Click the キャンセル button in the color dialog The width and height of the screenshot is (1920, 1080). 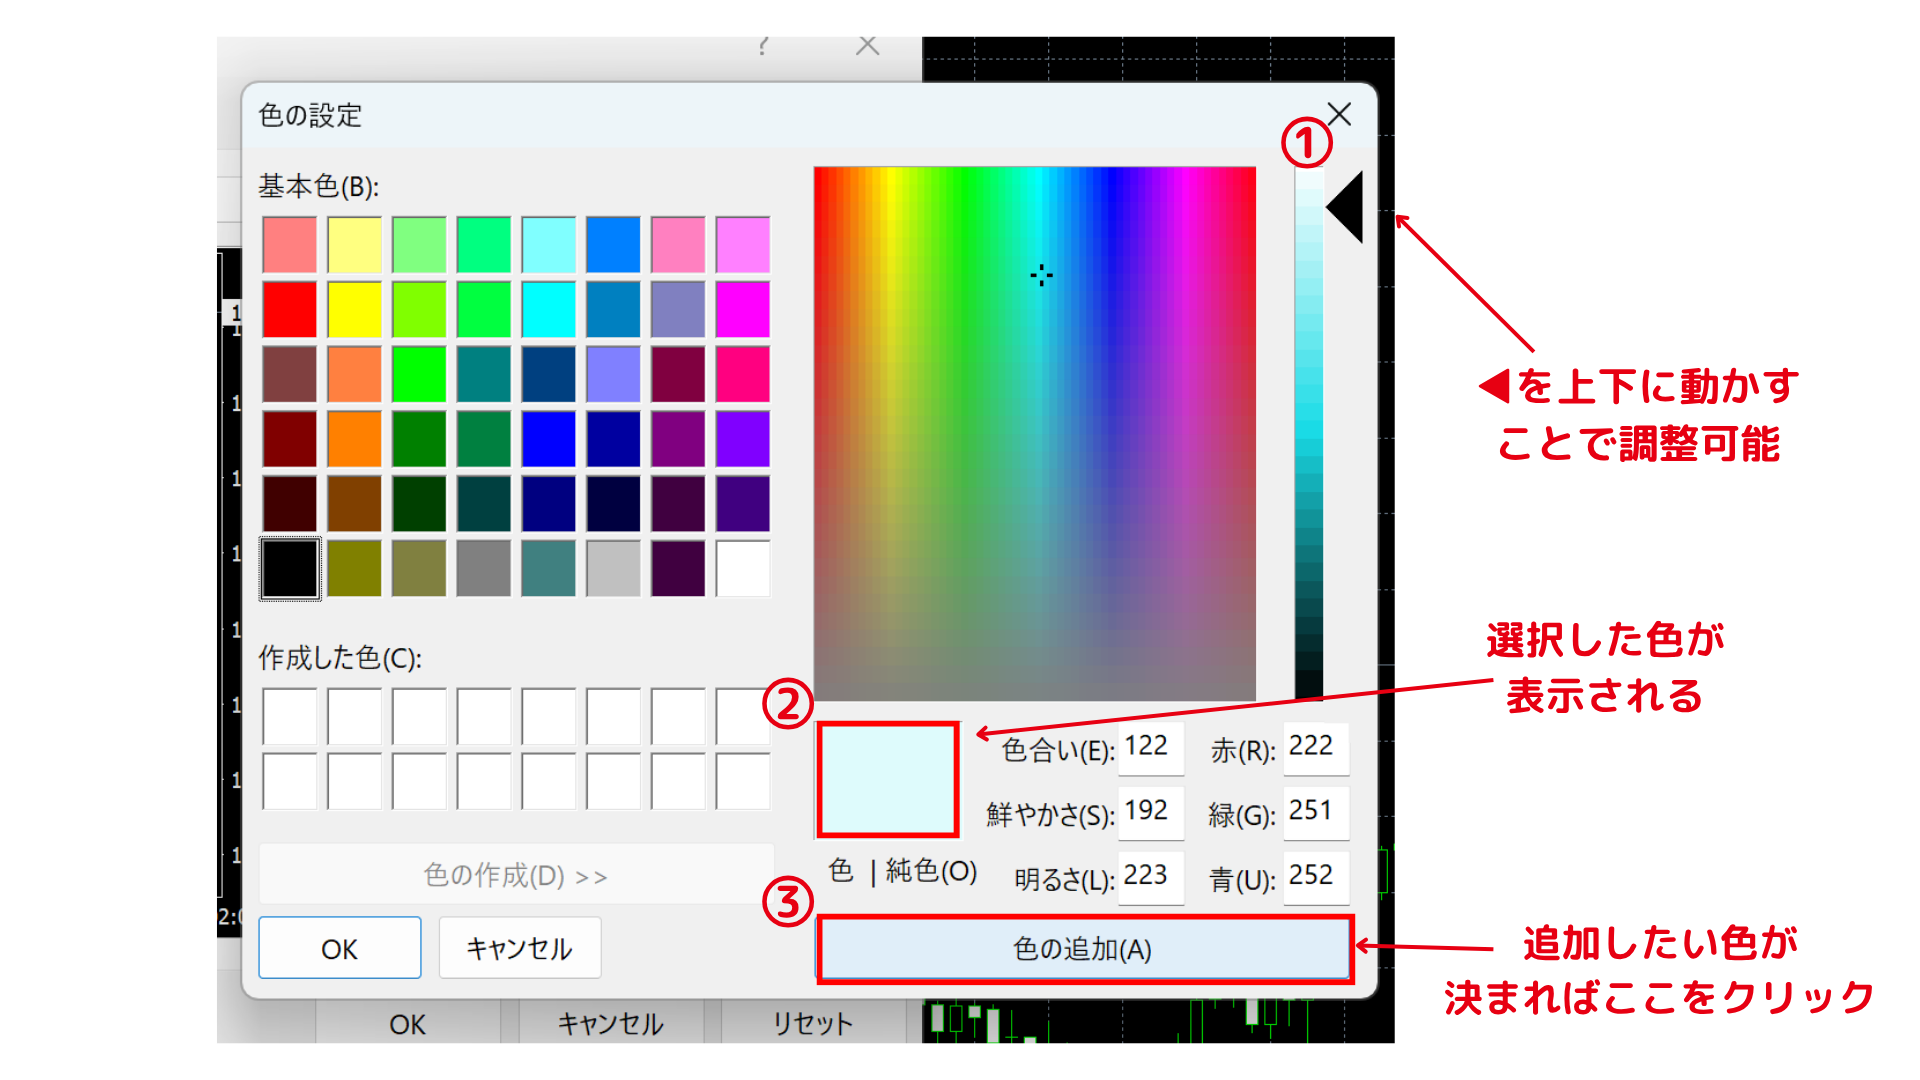pyautogui.click(x=519, y=947)
